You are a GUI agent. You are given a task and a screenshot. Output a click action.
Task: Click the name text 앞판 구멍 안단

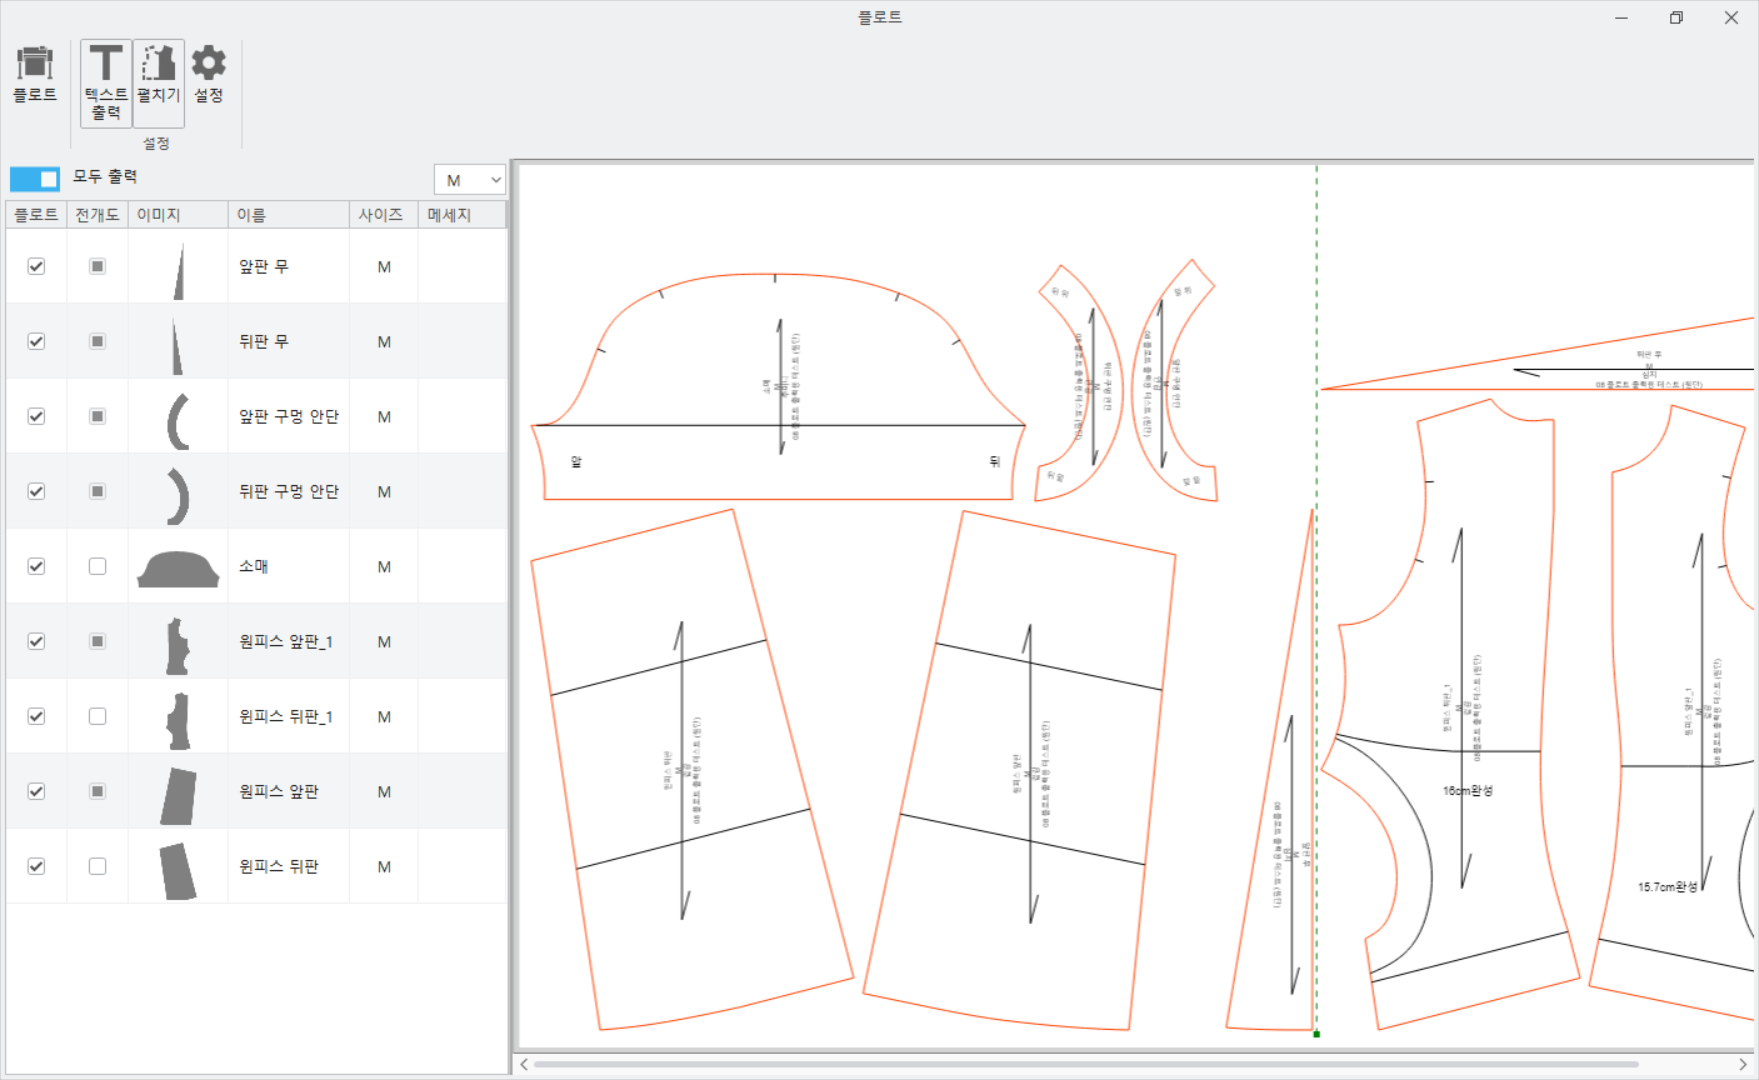(x=289, y=416)
